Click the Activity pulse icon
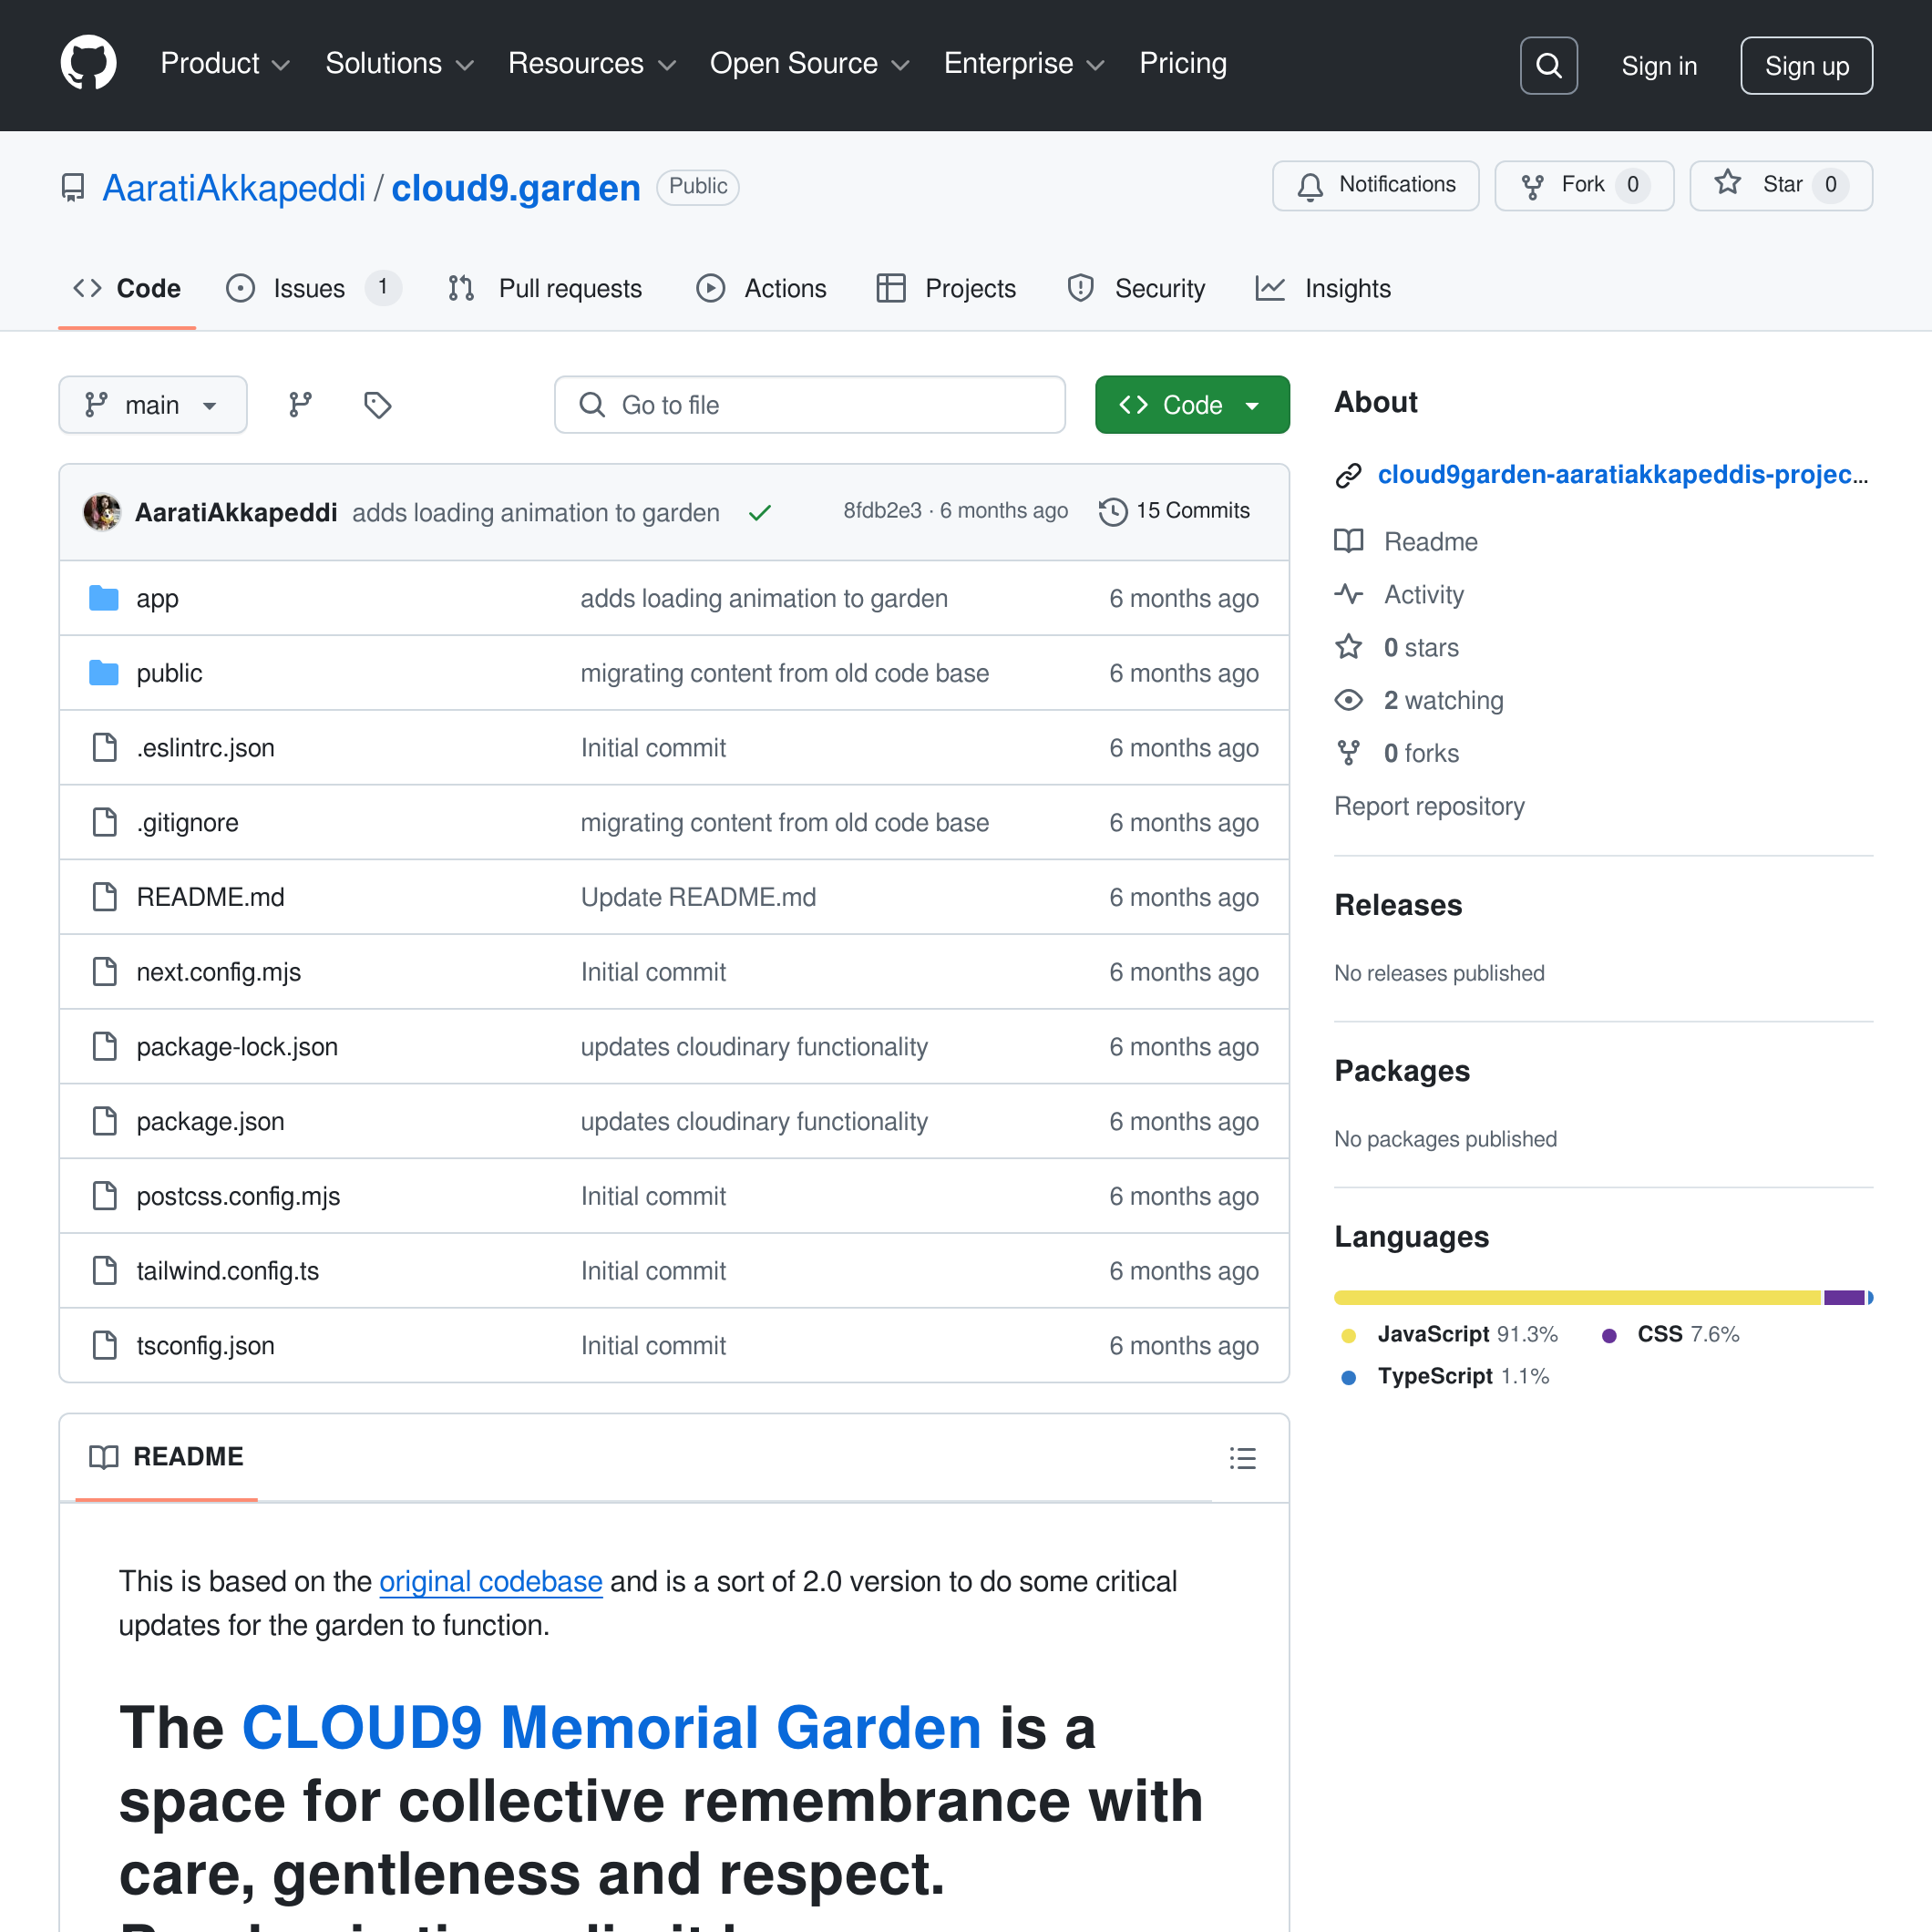 pos(1348,594)
